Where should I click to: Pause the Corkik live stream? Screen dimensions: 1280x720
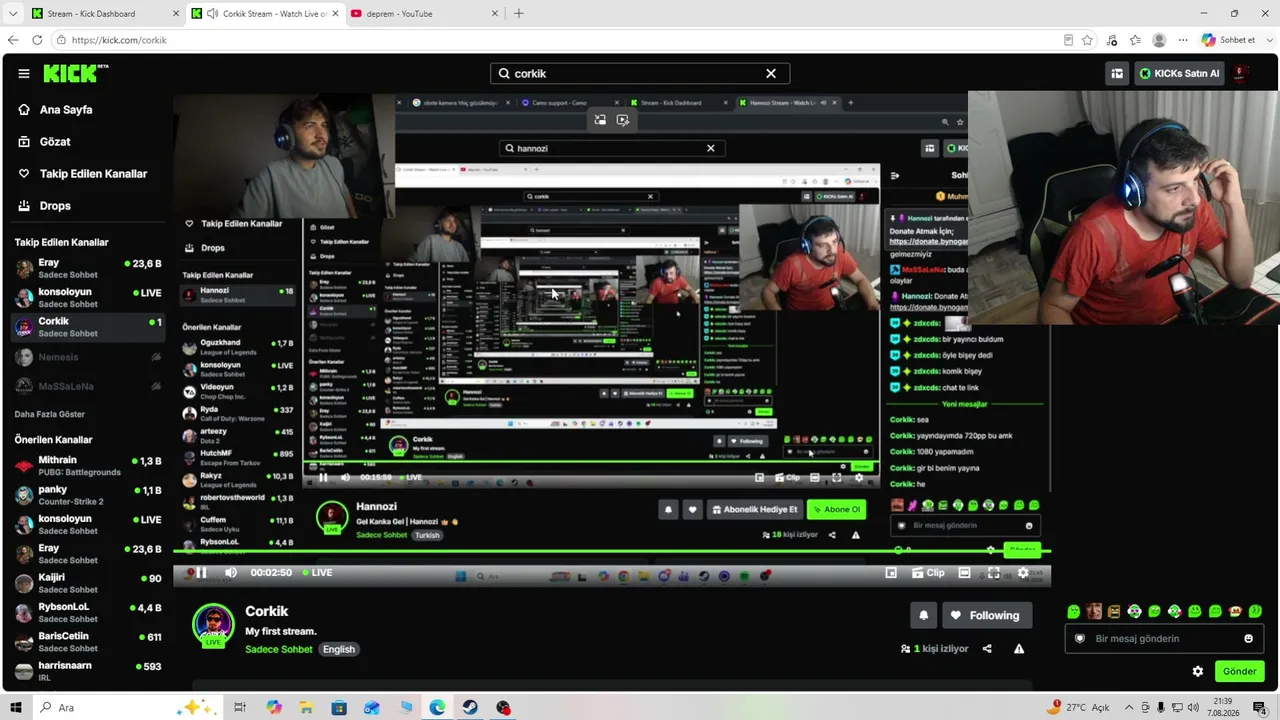201,573
